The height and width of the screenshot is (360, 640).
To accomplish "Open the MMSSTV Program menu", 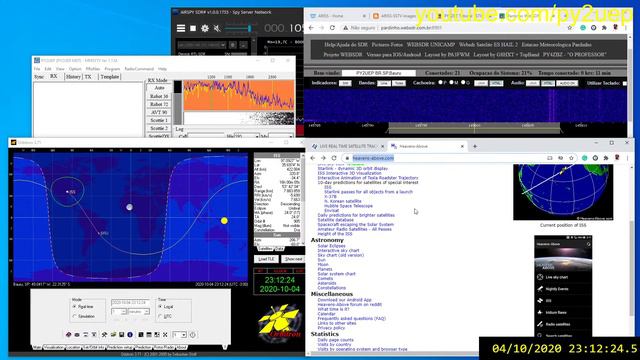I will [112, 69].
